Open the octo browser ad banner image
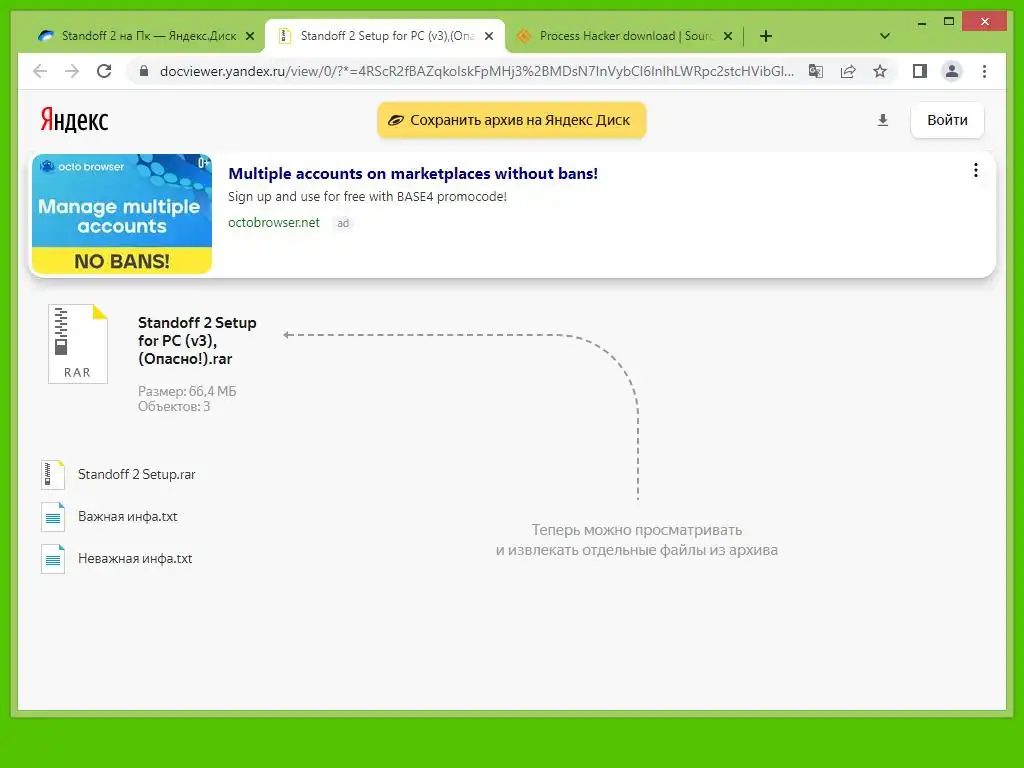This screenshot has height=768, width=1024. 122,214
